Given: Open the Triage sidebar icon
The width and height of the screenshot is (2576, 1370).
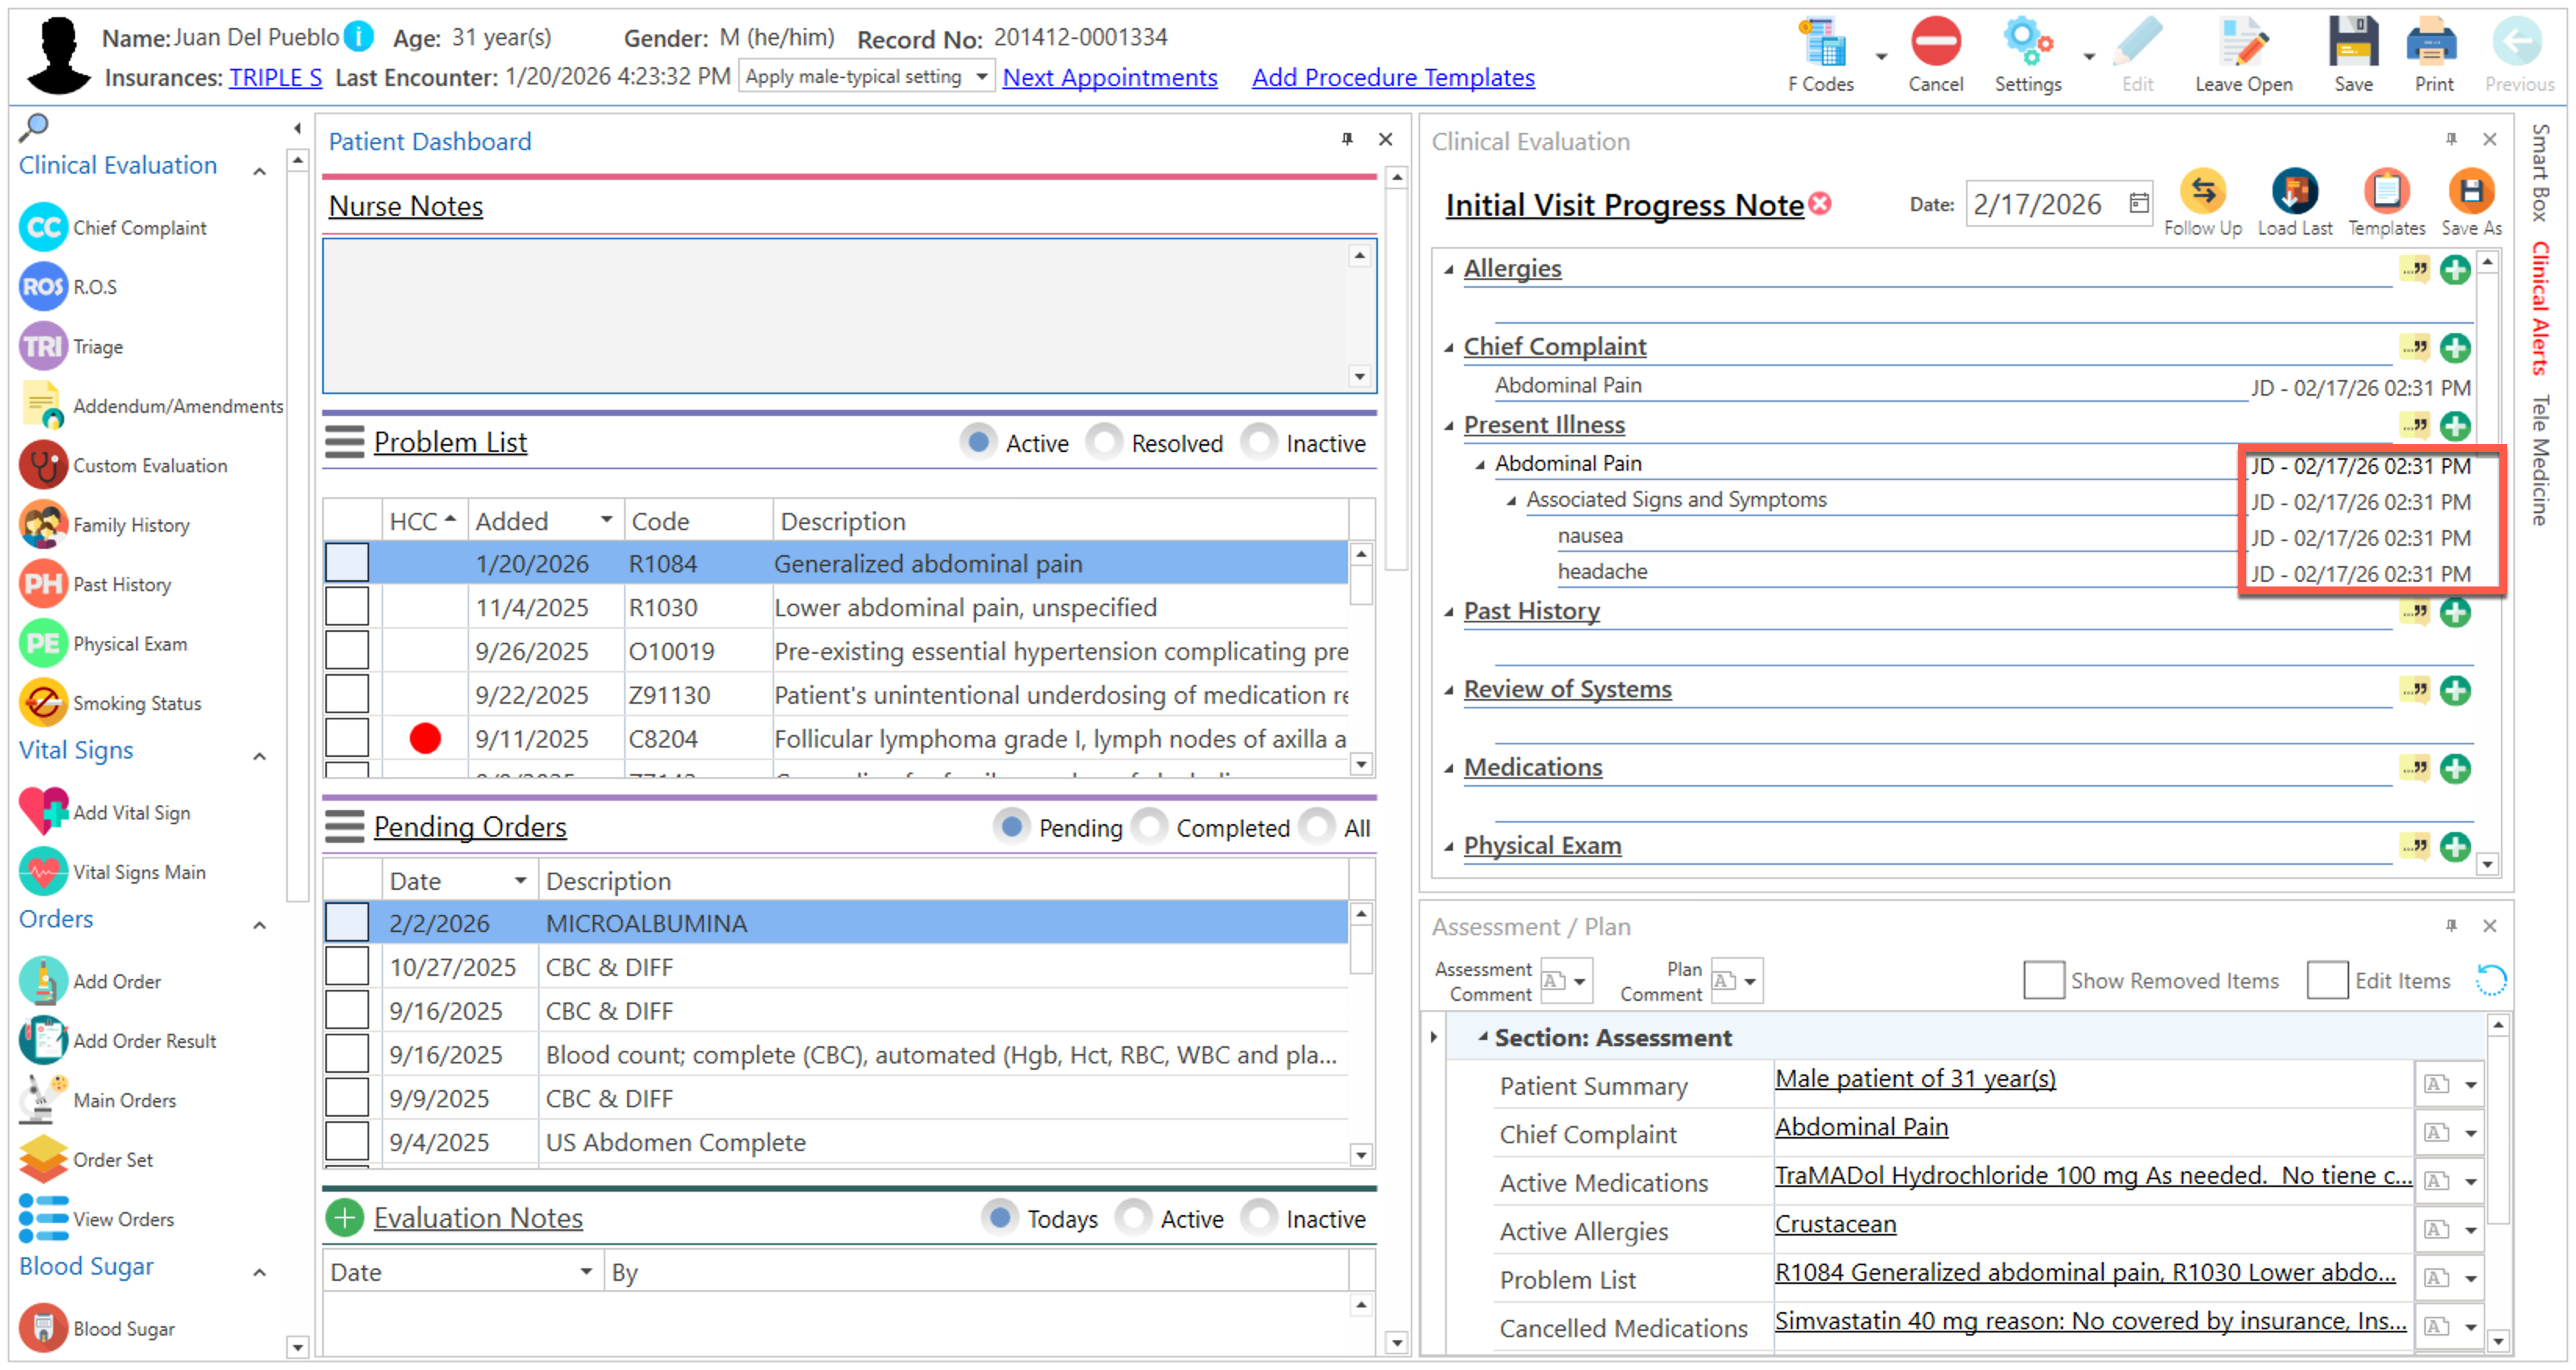Looking at the screenshot, I should tap(43, 347).
